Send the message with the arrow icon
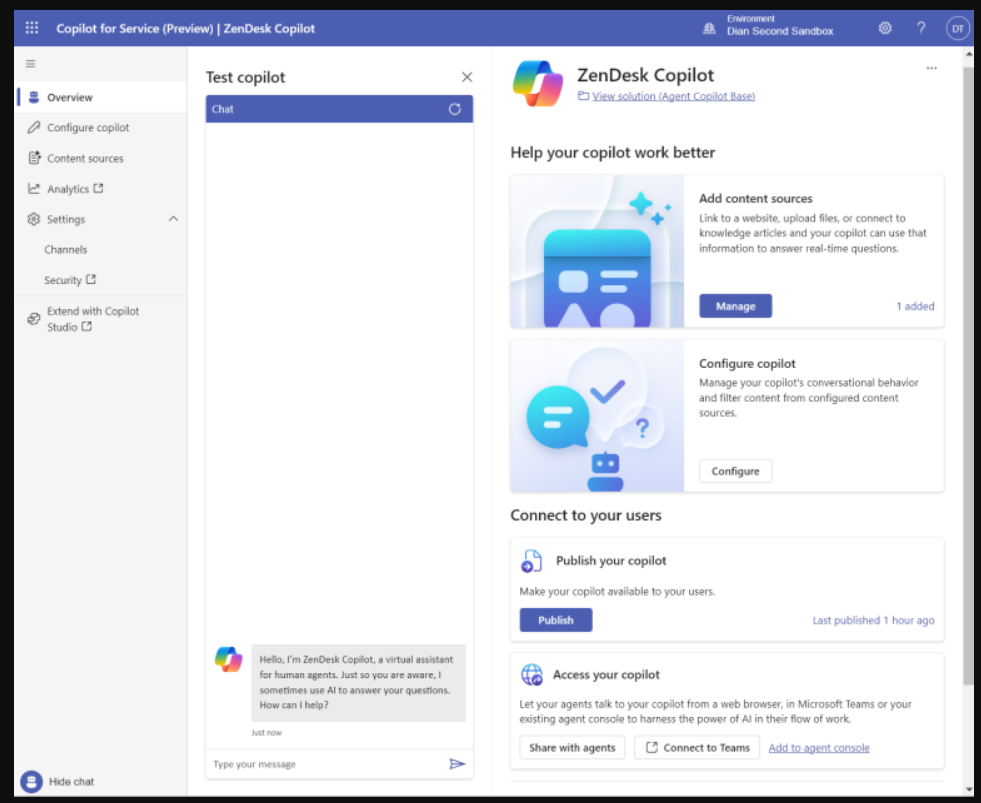Screen dimensions: 981x803 click(x=457, y=764)
